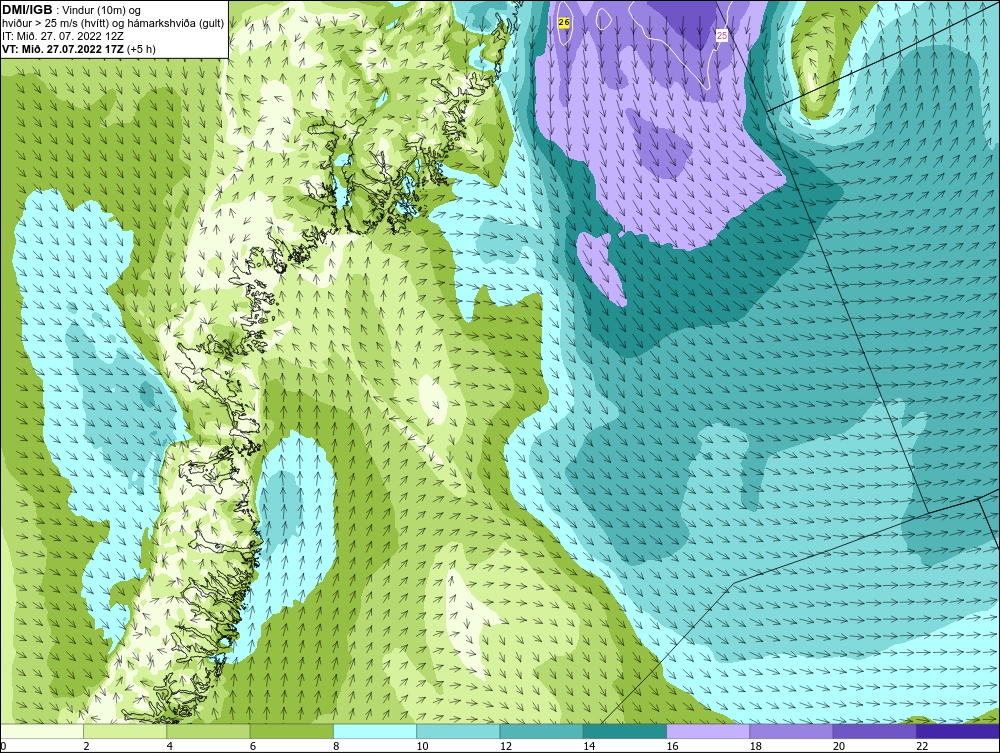Select the 8–10 m/s light cyan swatch

click(375, 731)
